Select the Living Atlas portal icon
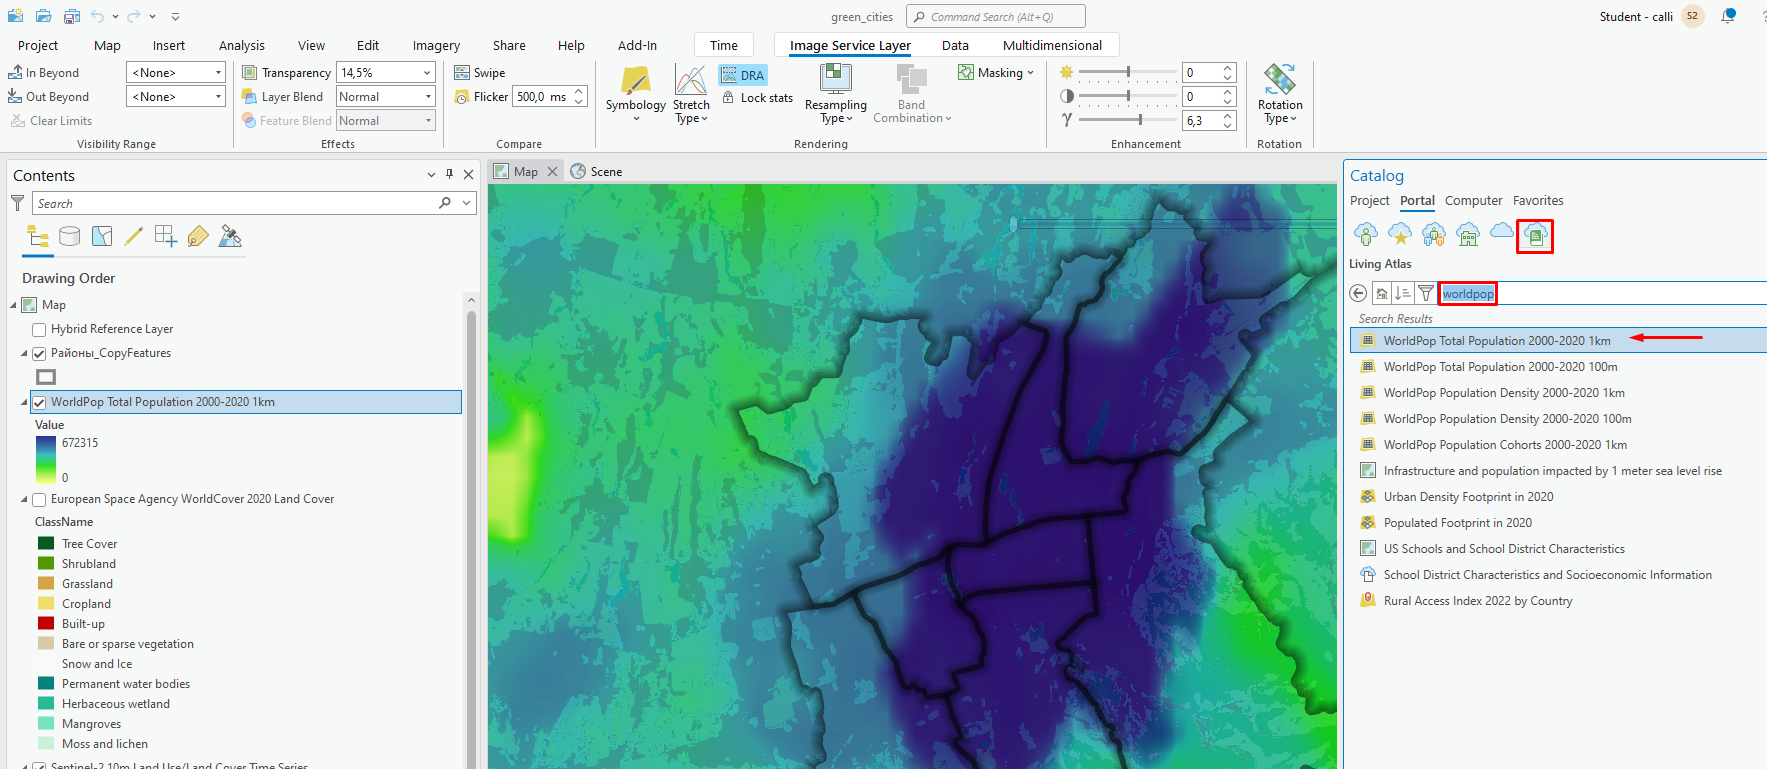Image resolution: width=1767 pixels, height=769 pixels. pos(1534,236)
